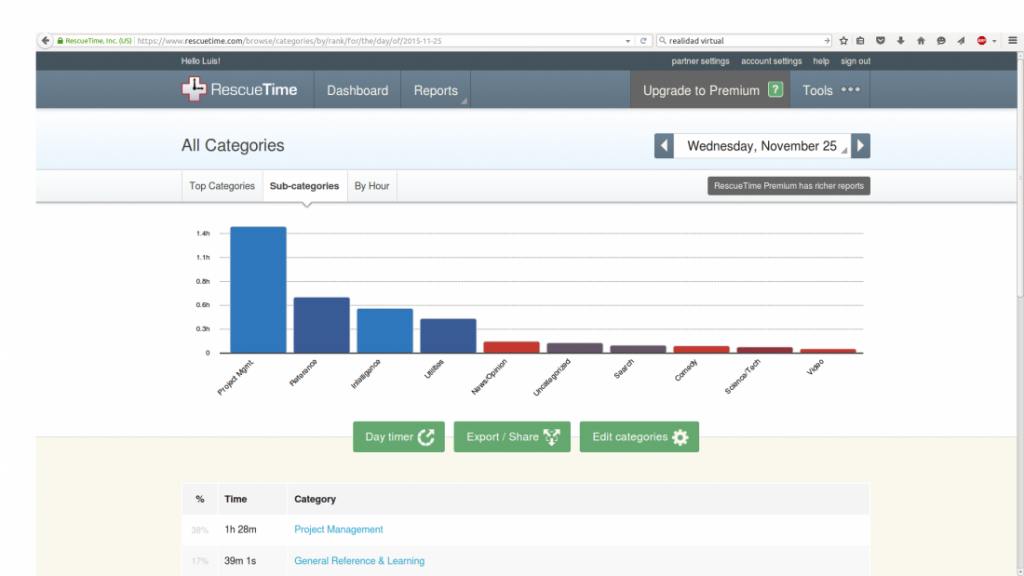
Task: Click the Search bar in the chart
Action: pos(638,349)
